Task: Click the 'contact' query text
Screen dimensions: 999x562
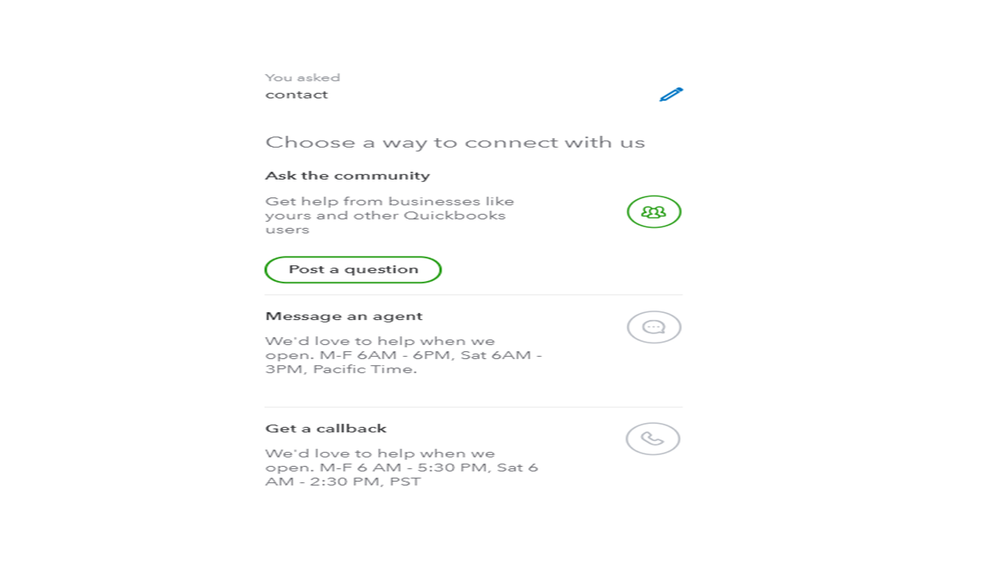Action: point(296,95)
